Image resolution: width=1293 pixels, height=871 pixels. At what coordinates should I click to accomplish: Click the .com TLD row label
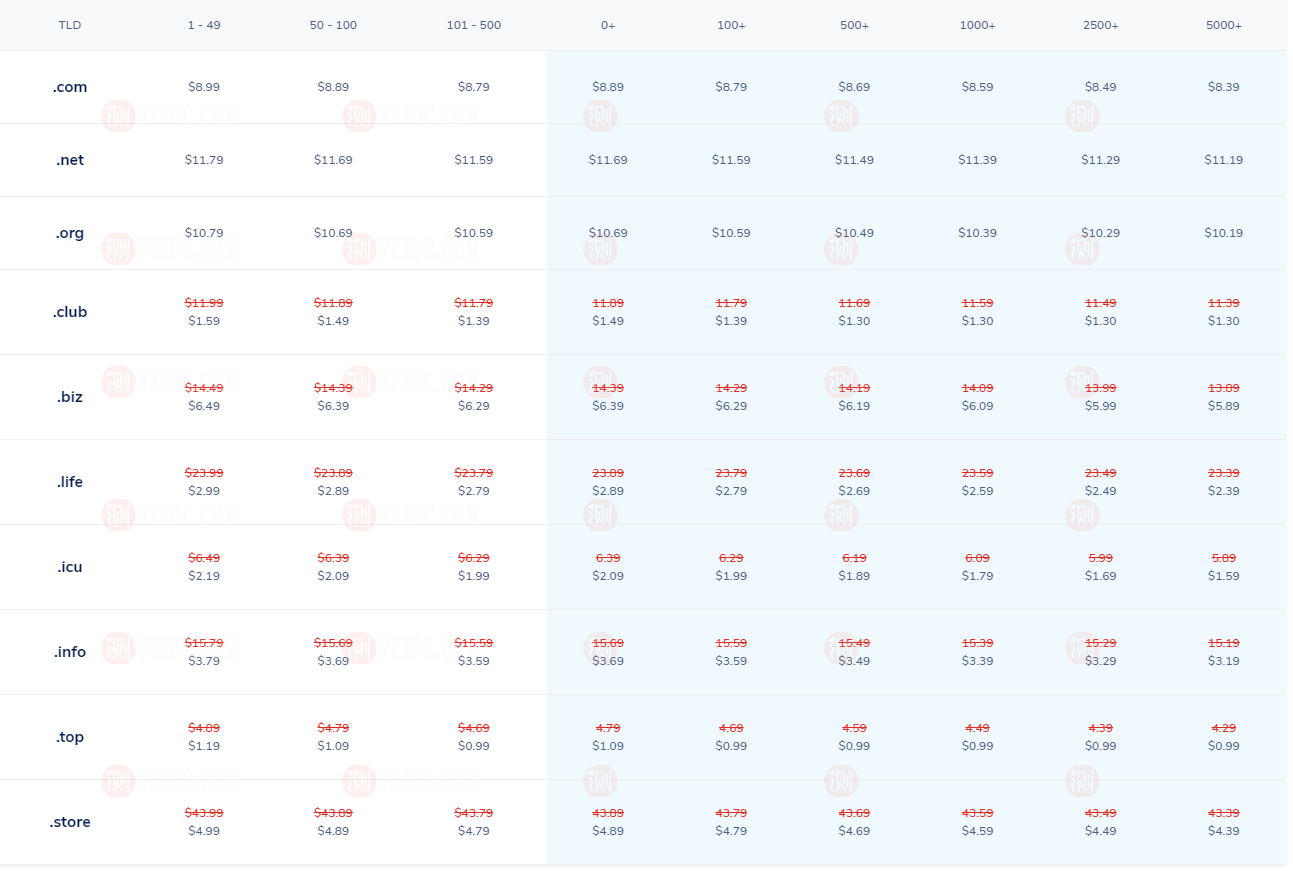click(x=70, y=87)
